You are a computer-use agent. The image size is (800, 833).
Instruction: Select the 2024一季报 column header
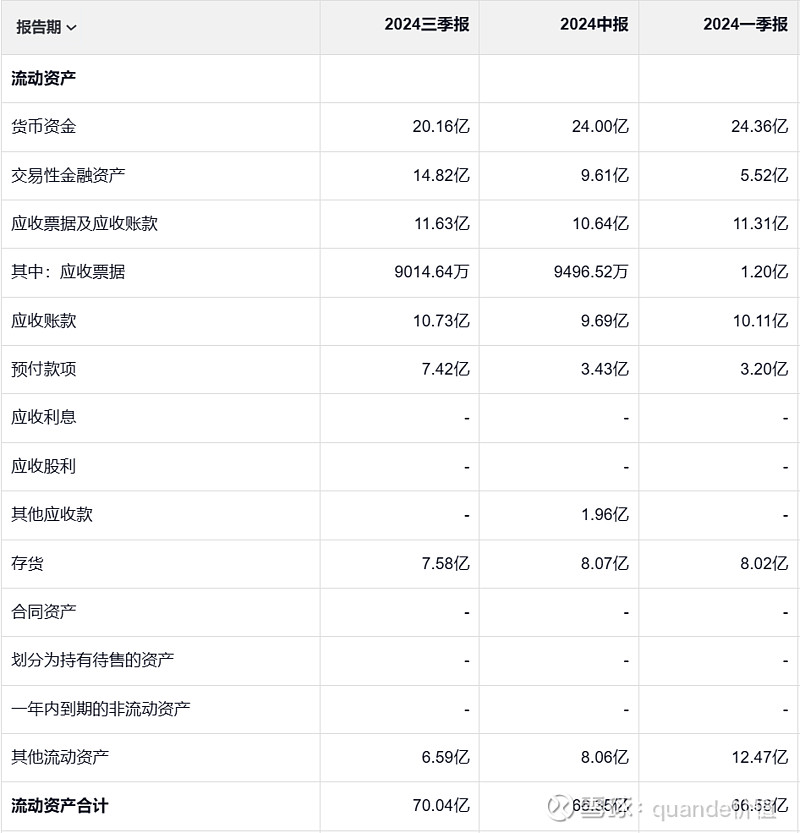[745, 24]
